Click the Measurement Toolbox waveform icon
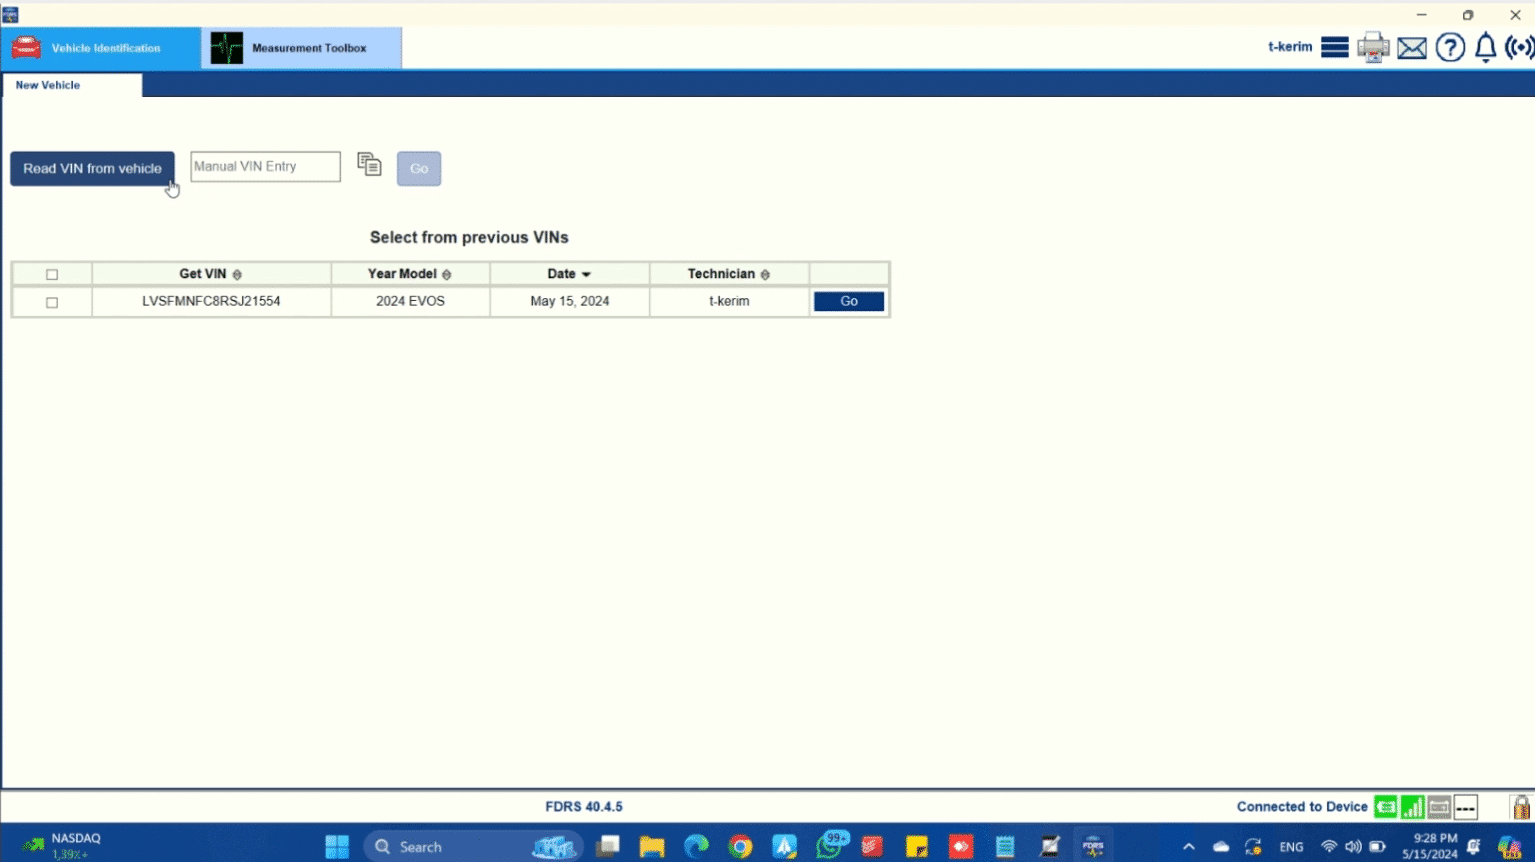Viewport: 1535px width, 862px height. [227, 48]
